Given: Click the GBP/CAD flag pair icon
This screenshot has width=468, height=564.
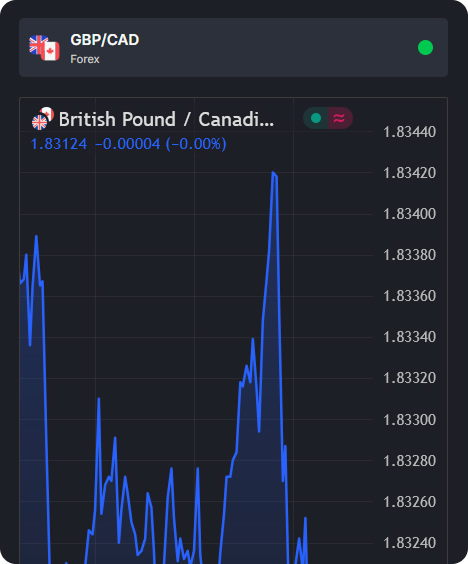Looking at the screenshot, I should click(44, 48).
